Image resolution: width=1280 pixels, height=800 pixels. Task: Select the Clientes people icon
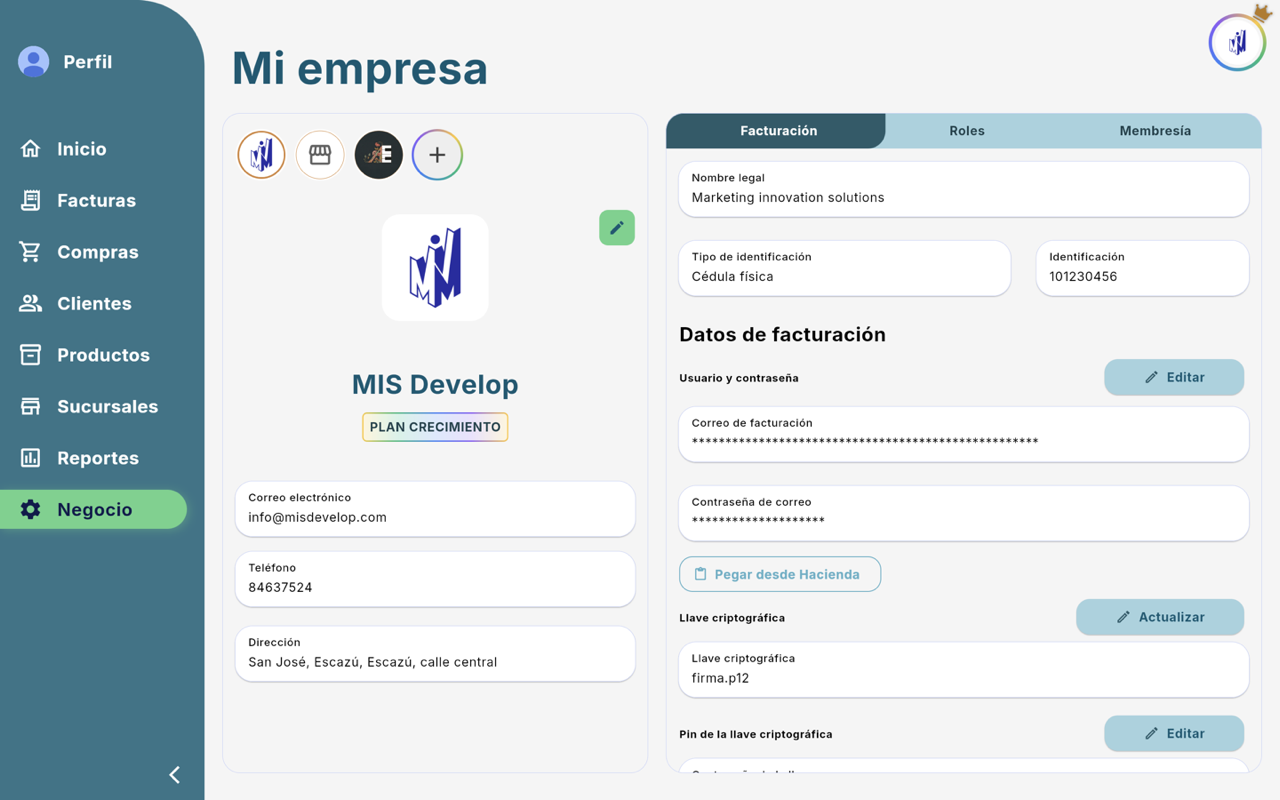(31, 303)
